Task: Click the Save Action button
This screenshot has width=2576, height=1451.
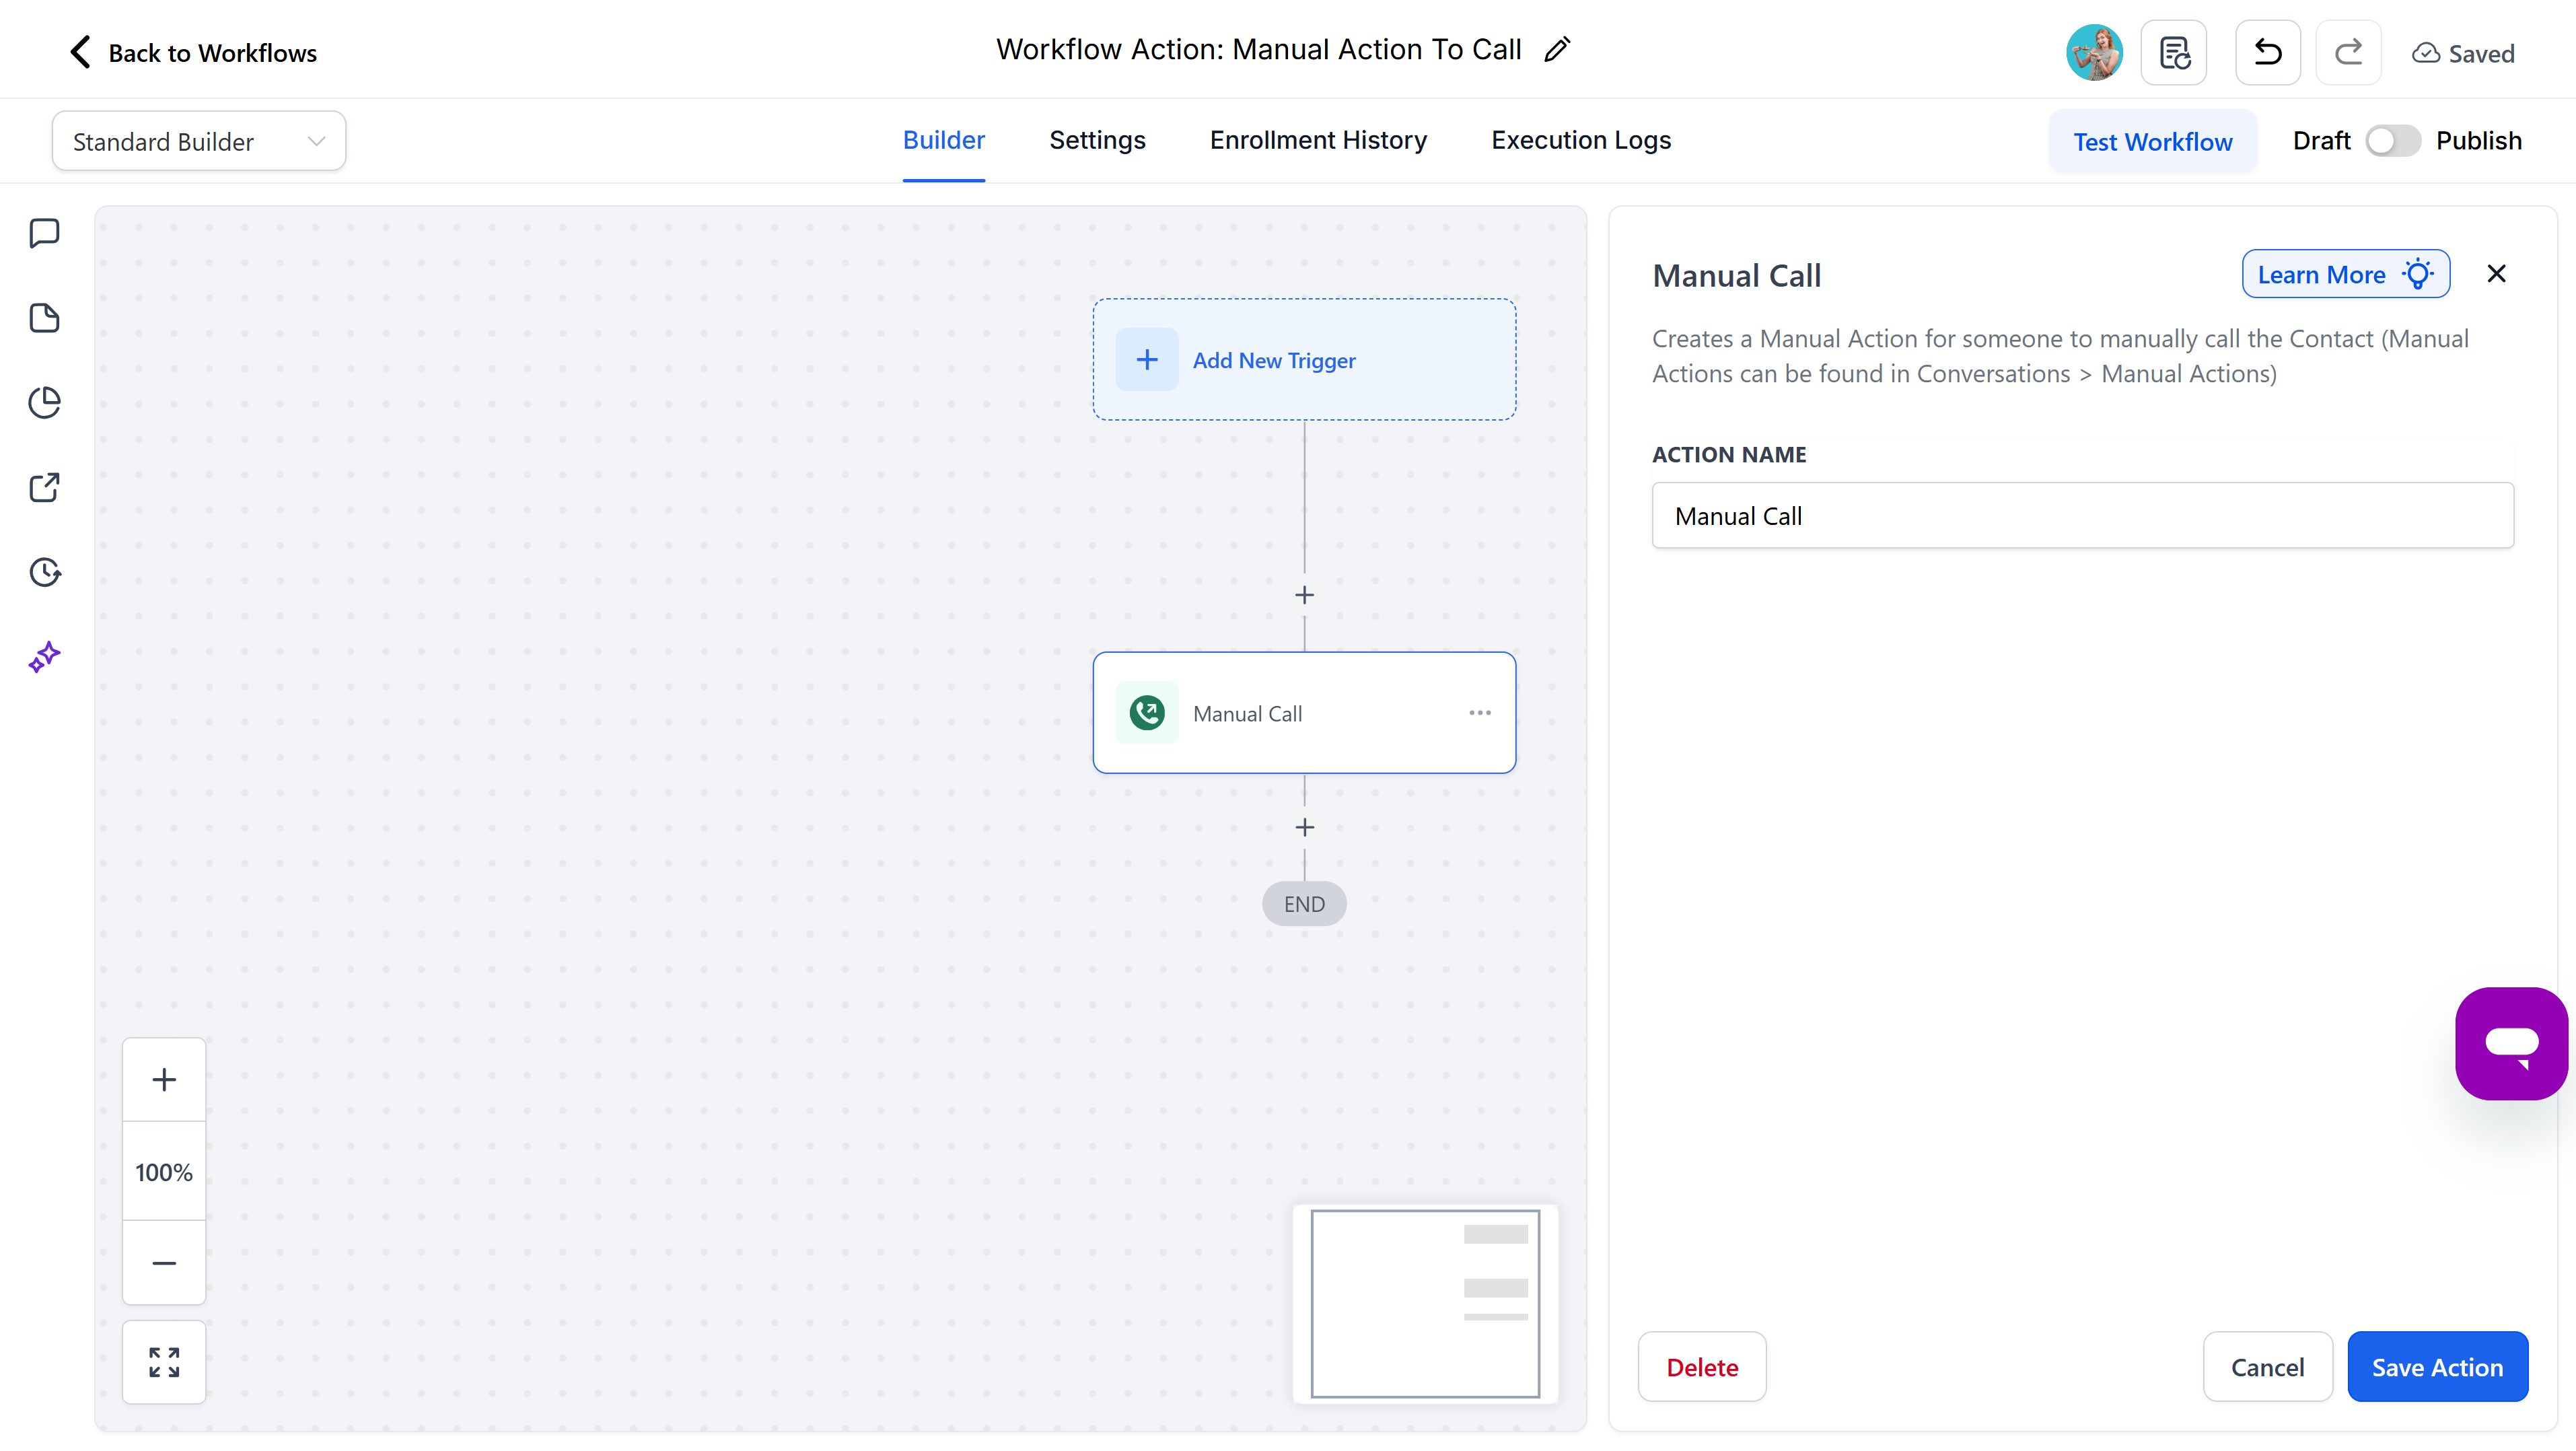Action: (x=2437, y=1366)
